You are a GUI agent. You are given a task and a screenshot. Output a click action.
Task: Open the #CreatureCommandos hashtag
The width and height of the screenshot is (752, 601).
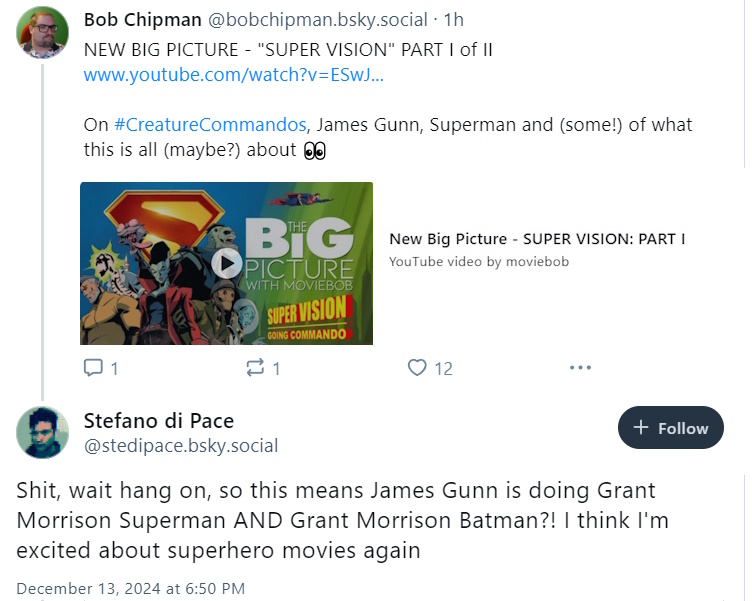click(x=210, y=125)
